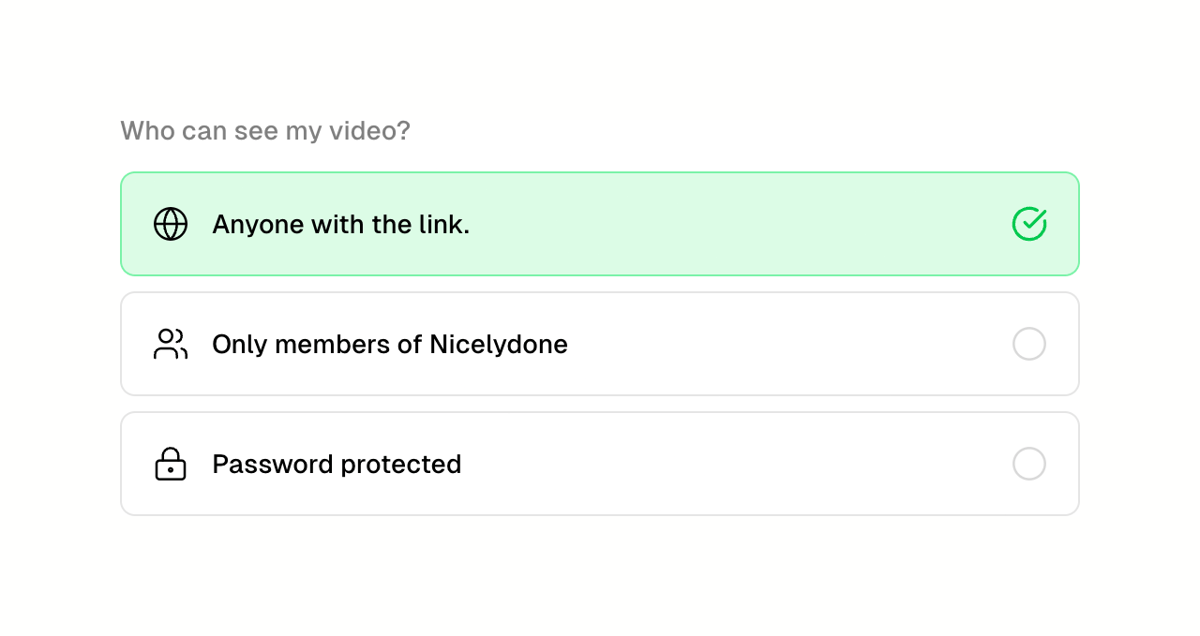Click the people icon beside Nicelydone option
The width and height of the screenshot is (1200, 636).
170,343
